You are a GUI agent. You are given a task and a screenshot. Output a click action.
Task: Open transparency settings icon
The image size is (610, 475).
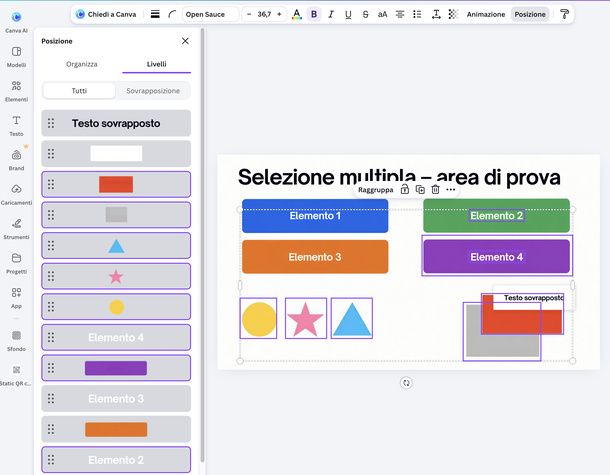point(453,14)
